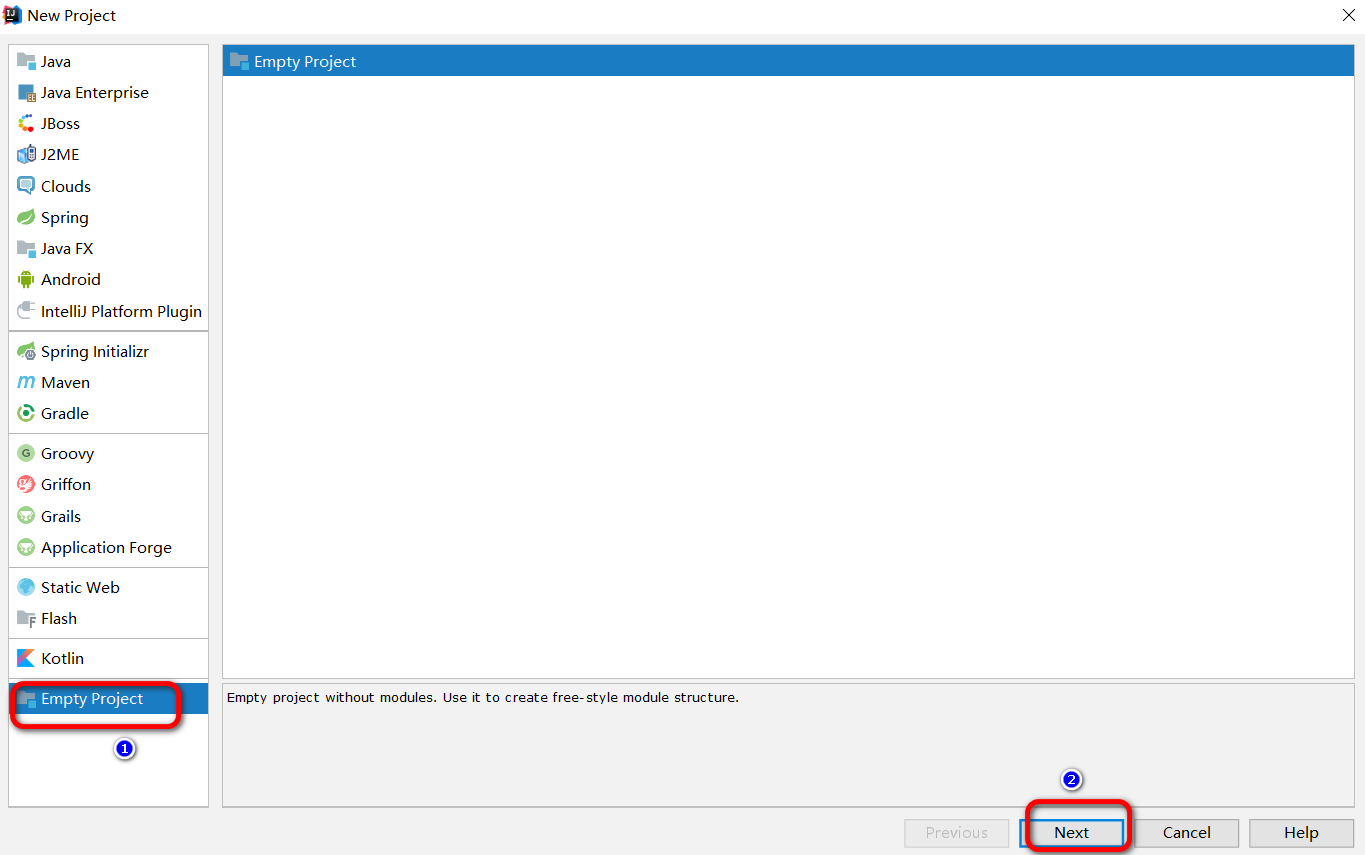The image size is (1365, 855).
Task: Select the Griffon icon
Action: pyautogui.click(x=26, y=484)
